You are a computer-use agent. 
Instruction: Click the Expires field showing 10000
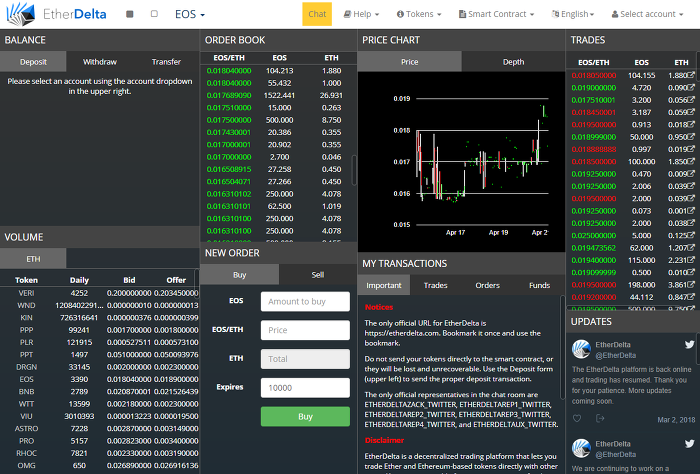[x=305, y=387]
